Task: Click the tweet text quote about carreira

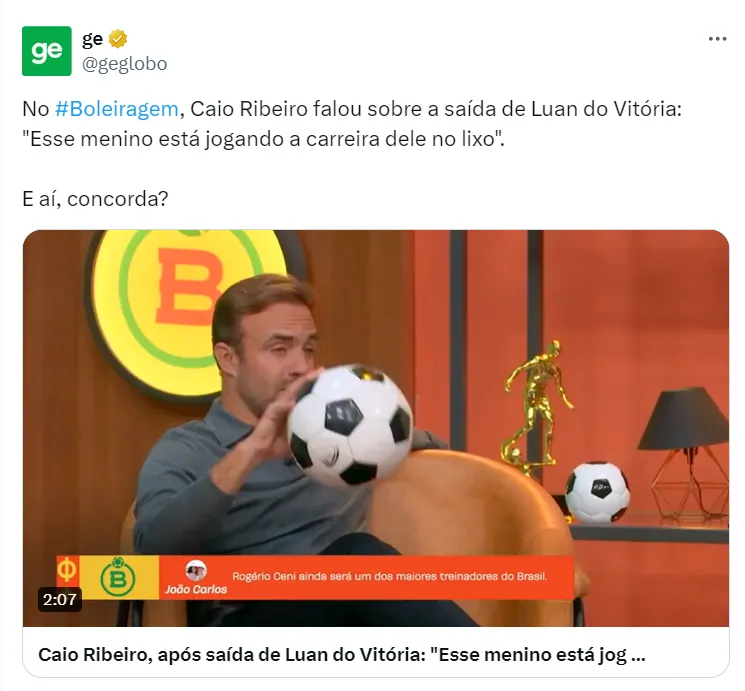Action: (263, 139)
